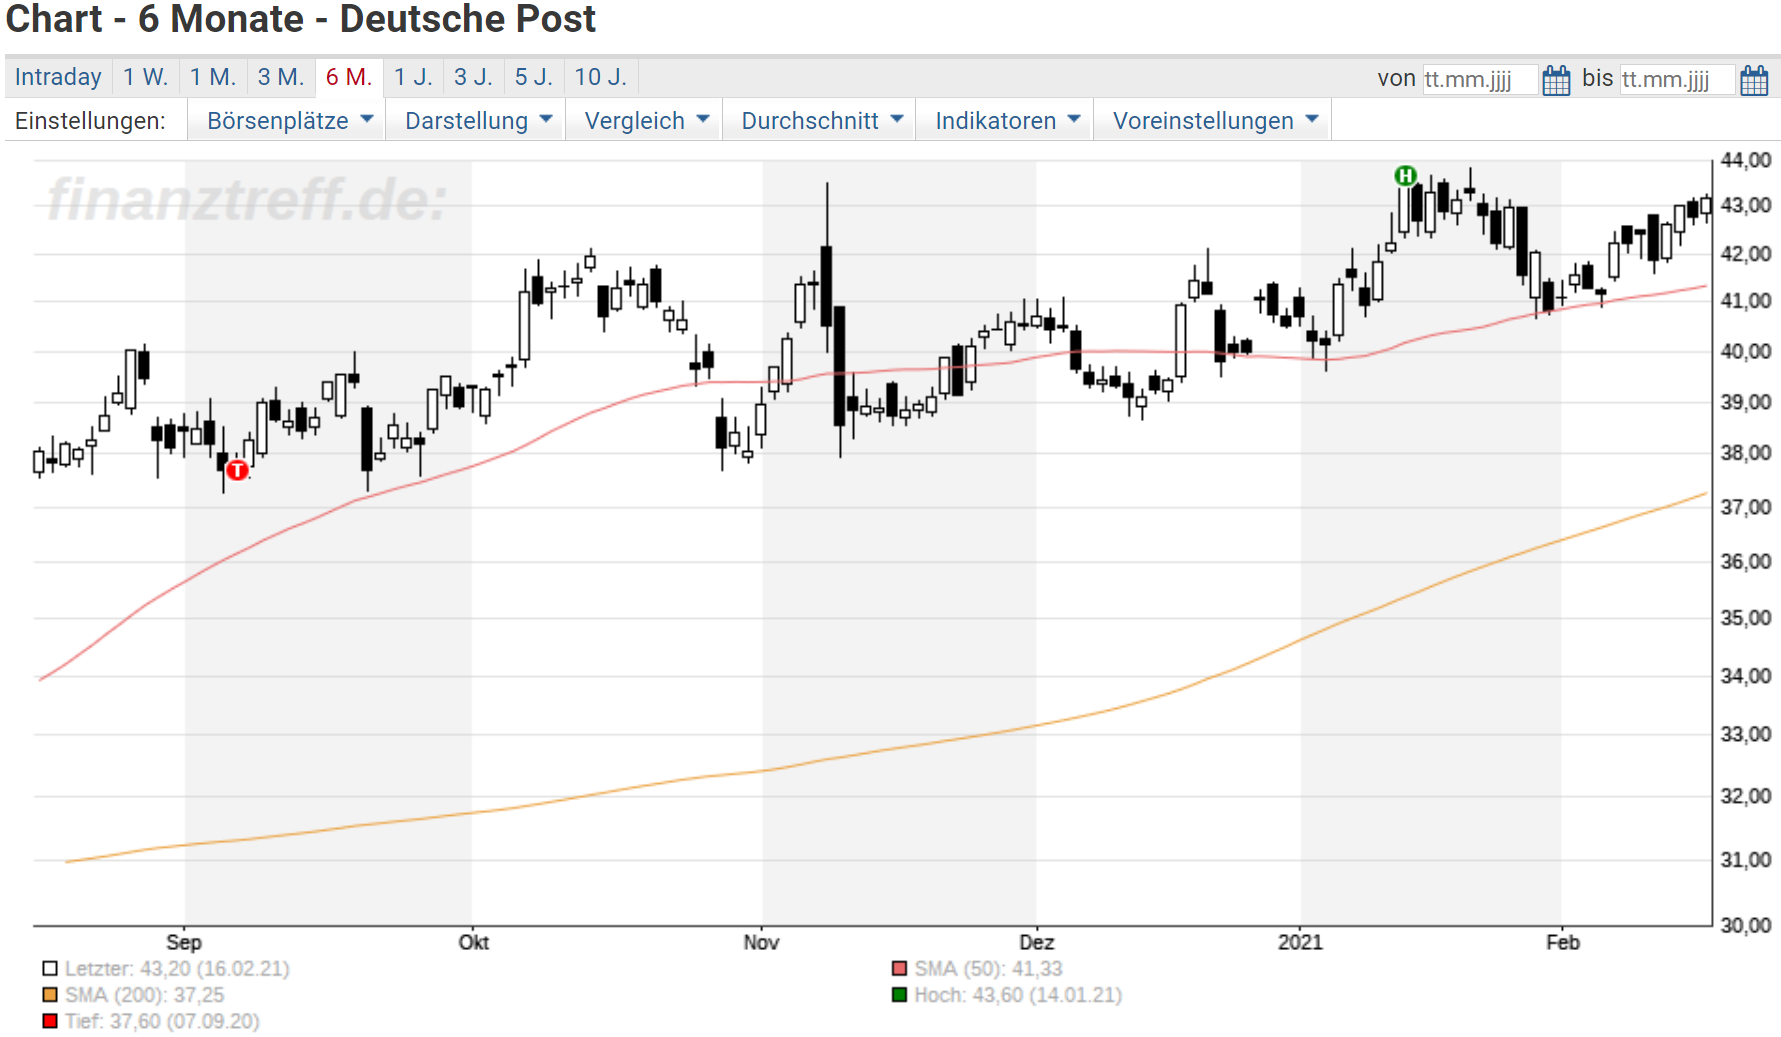Click the 'Dez' x-axis label
Screen dimensions: 1781x1037
click(x=1037, y=942)
